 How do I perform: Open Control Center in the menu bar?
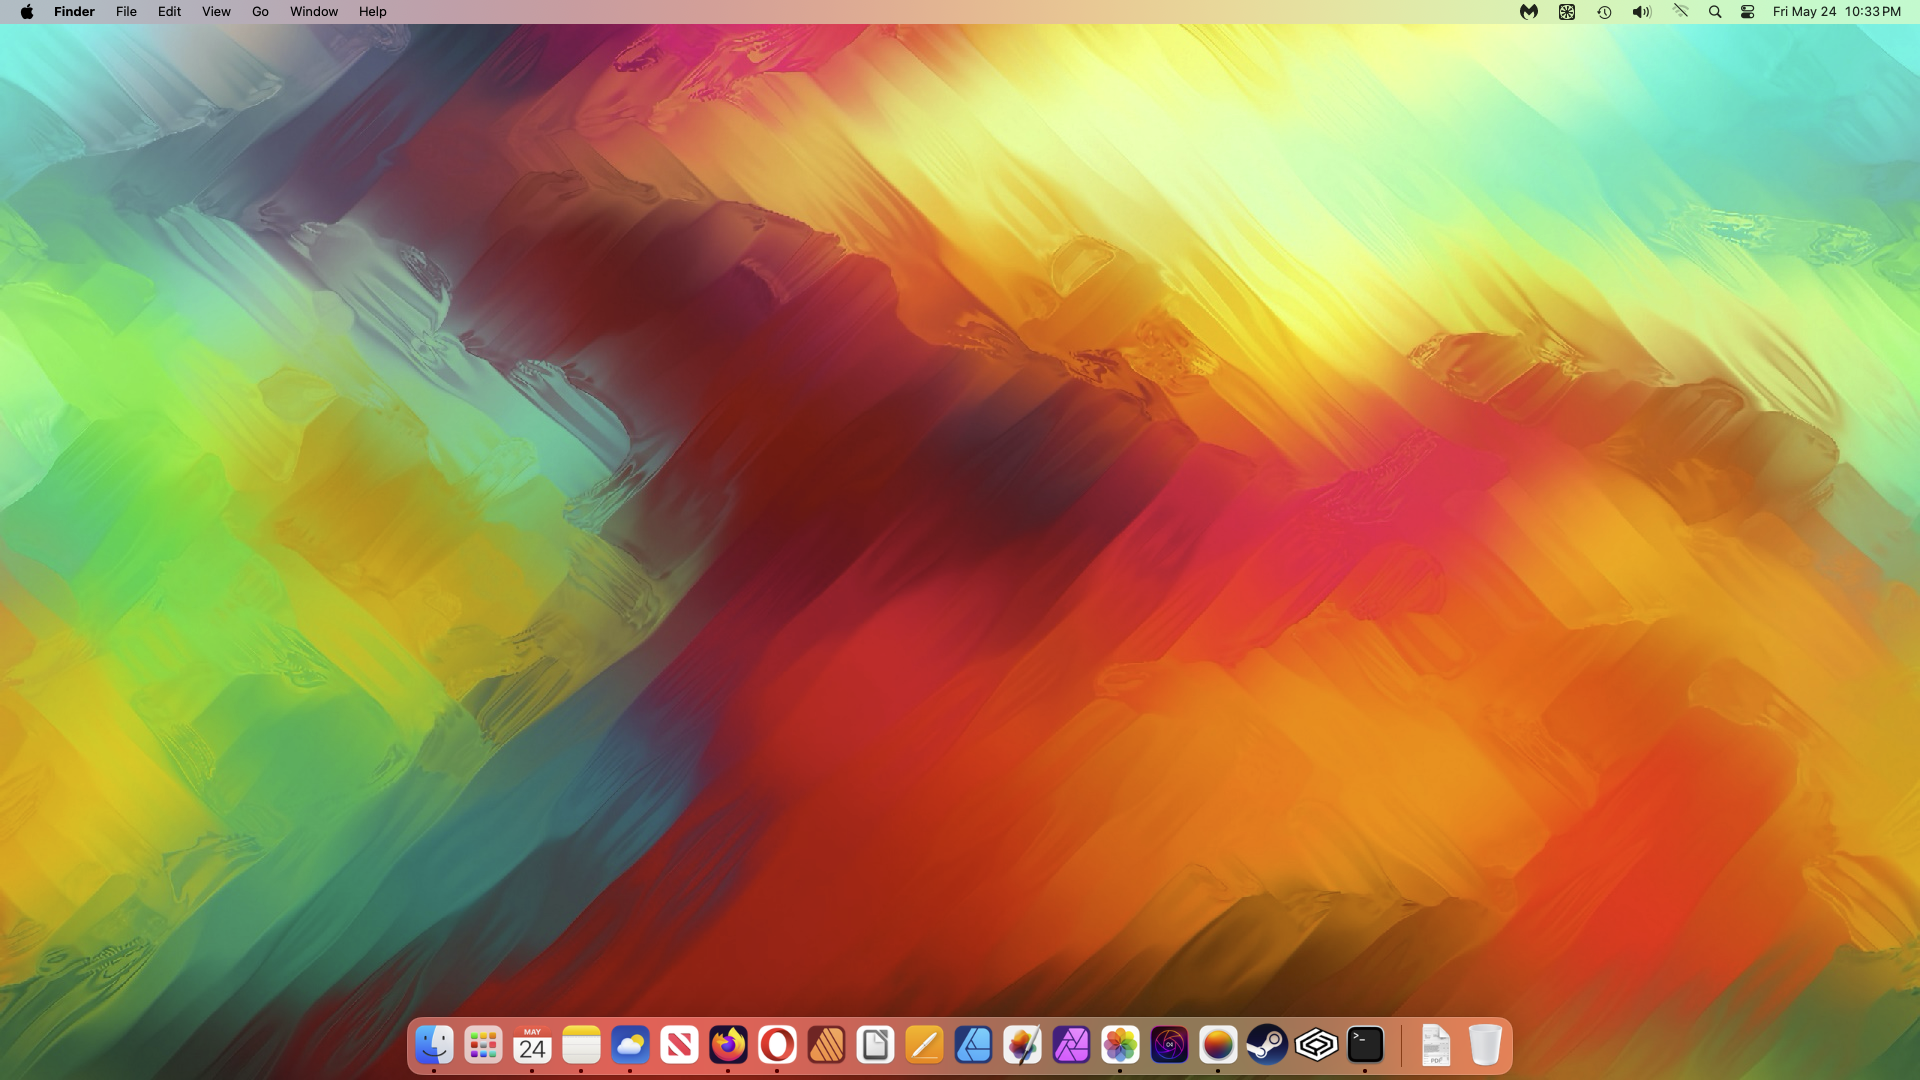click(x=1748, y=12)
